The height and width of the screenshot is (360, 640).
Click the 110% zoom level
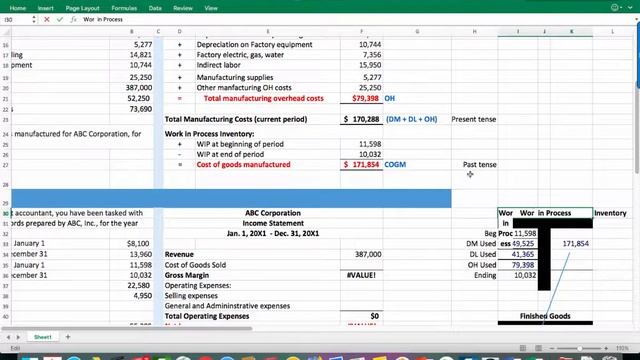622,348
